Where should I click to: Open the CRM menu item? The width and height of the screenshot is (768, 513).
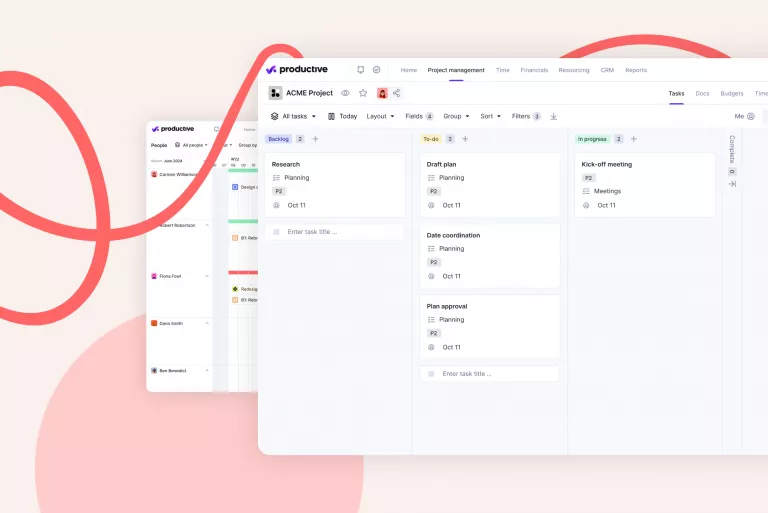[x=607, y=70]
